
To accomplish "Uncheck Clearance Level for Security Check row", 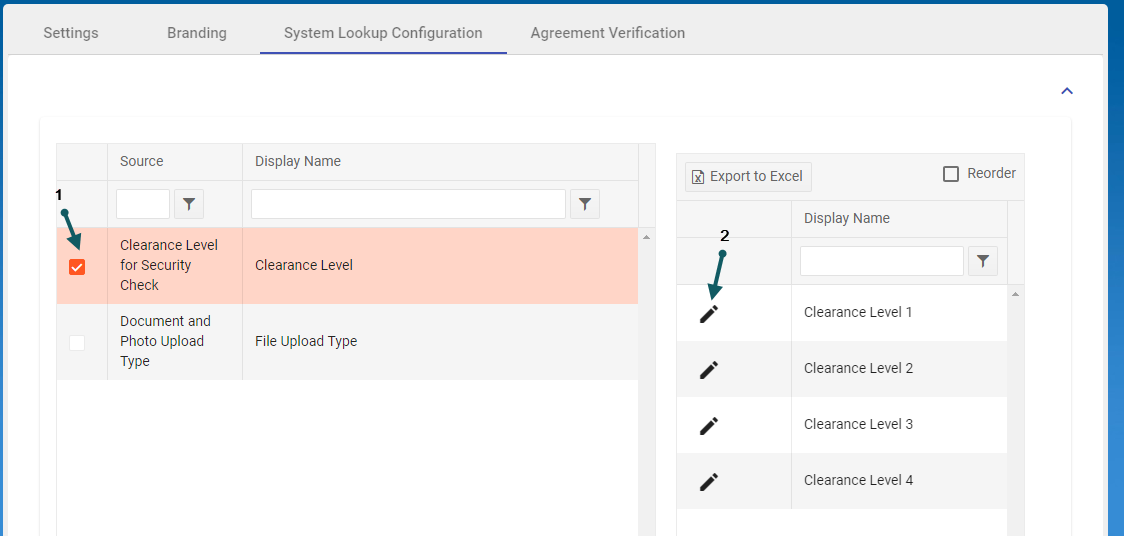I will click(77, 266).
